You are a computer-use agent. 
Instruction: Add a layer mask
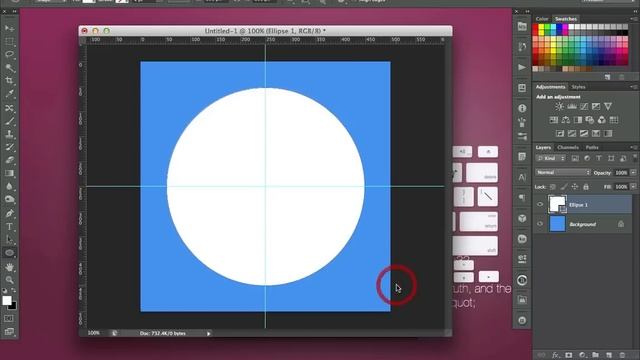[569, 355]
